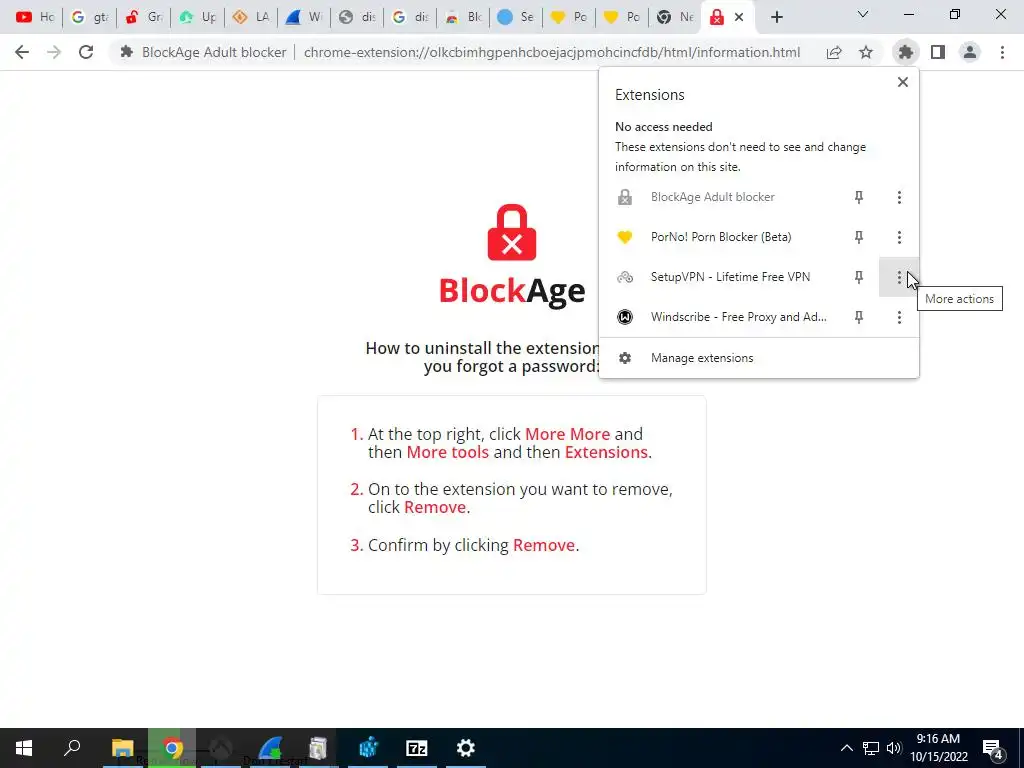Switch to the 'LA' tab
This screenshot has height=768, width=1024.
point(251,17)
